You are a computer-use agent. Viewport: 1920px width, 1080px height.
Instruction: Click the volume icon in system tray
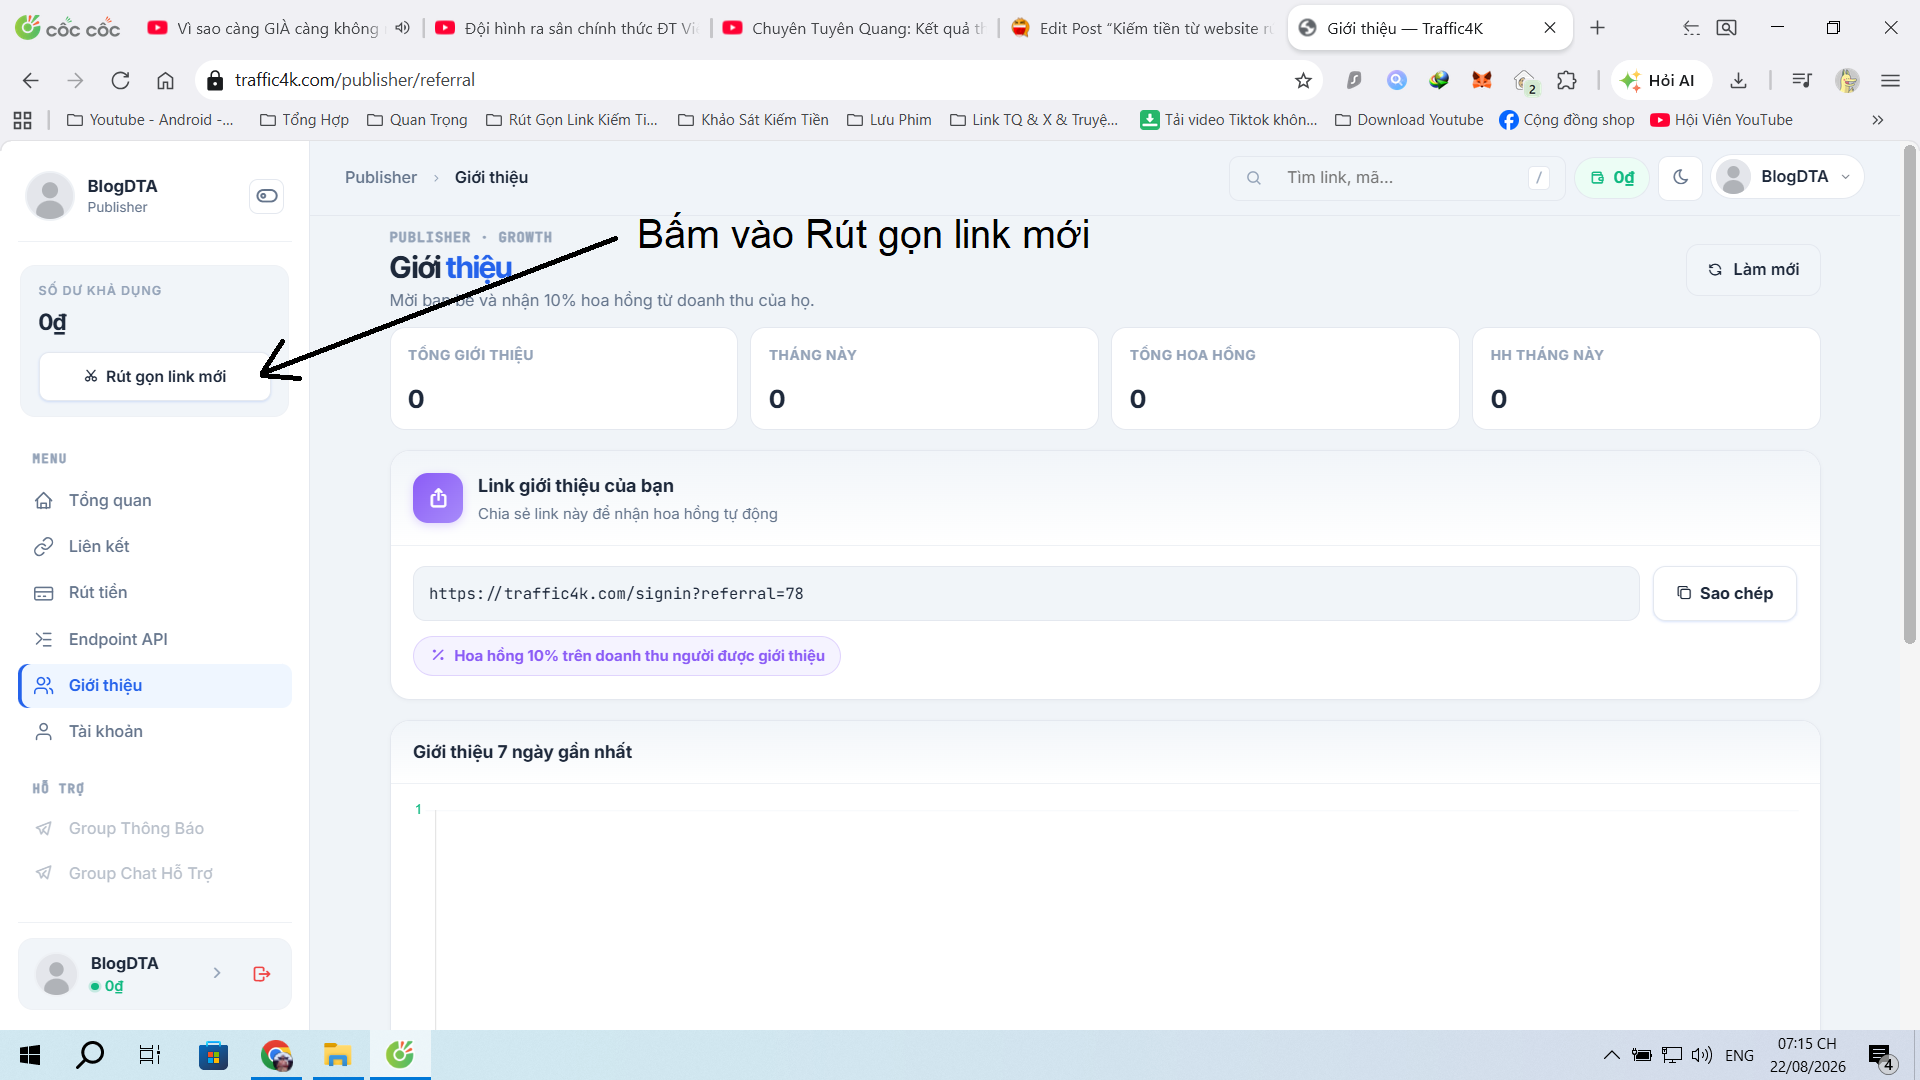(1702, 1055)
